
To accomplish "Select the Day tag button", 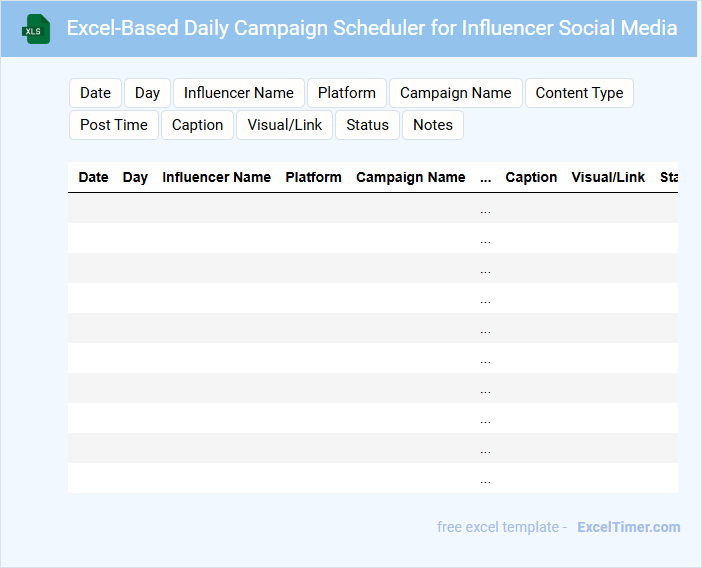I will 147,93.
